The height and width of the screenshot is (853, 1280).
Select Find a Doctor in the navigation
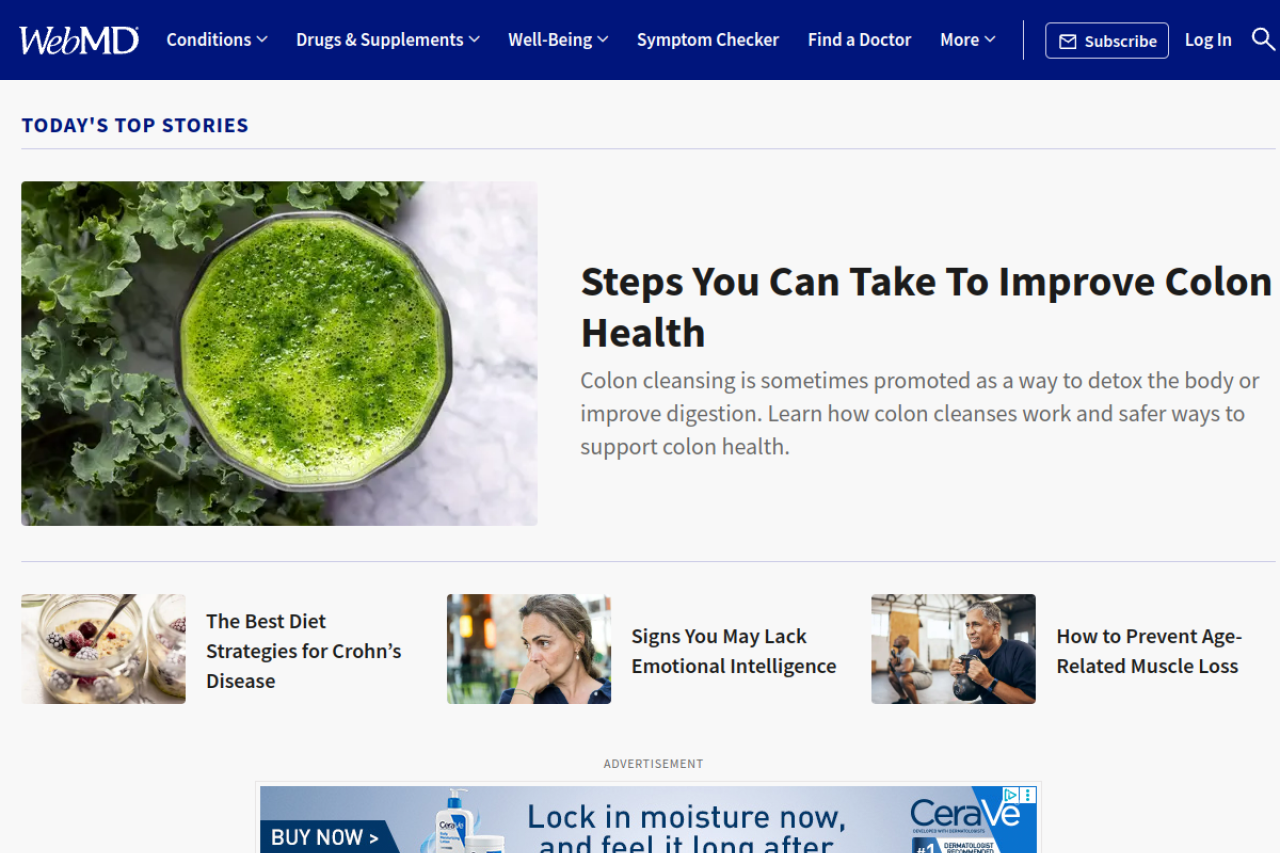[859, 40]
